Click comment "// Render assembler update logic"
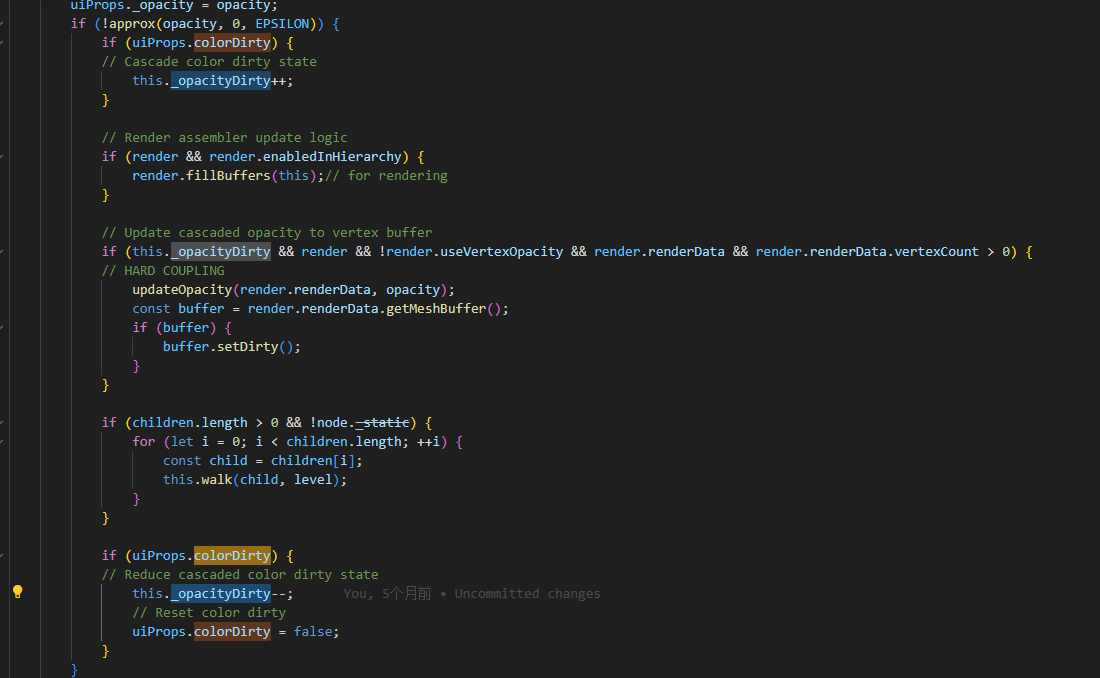The image size is (1100, 678). pyautogui.click(x=224, y=138)
